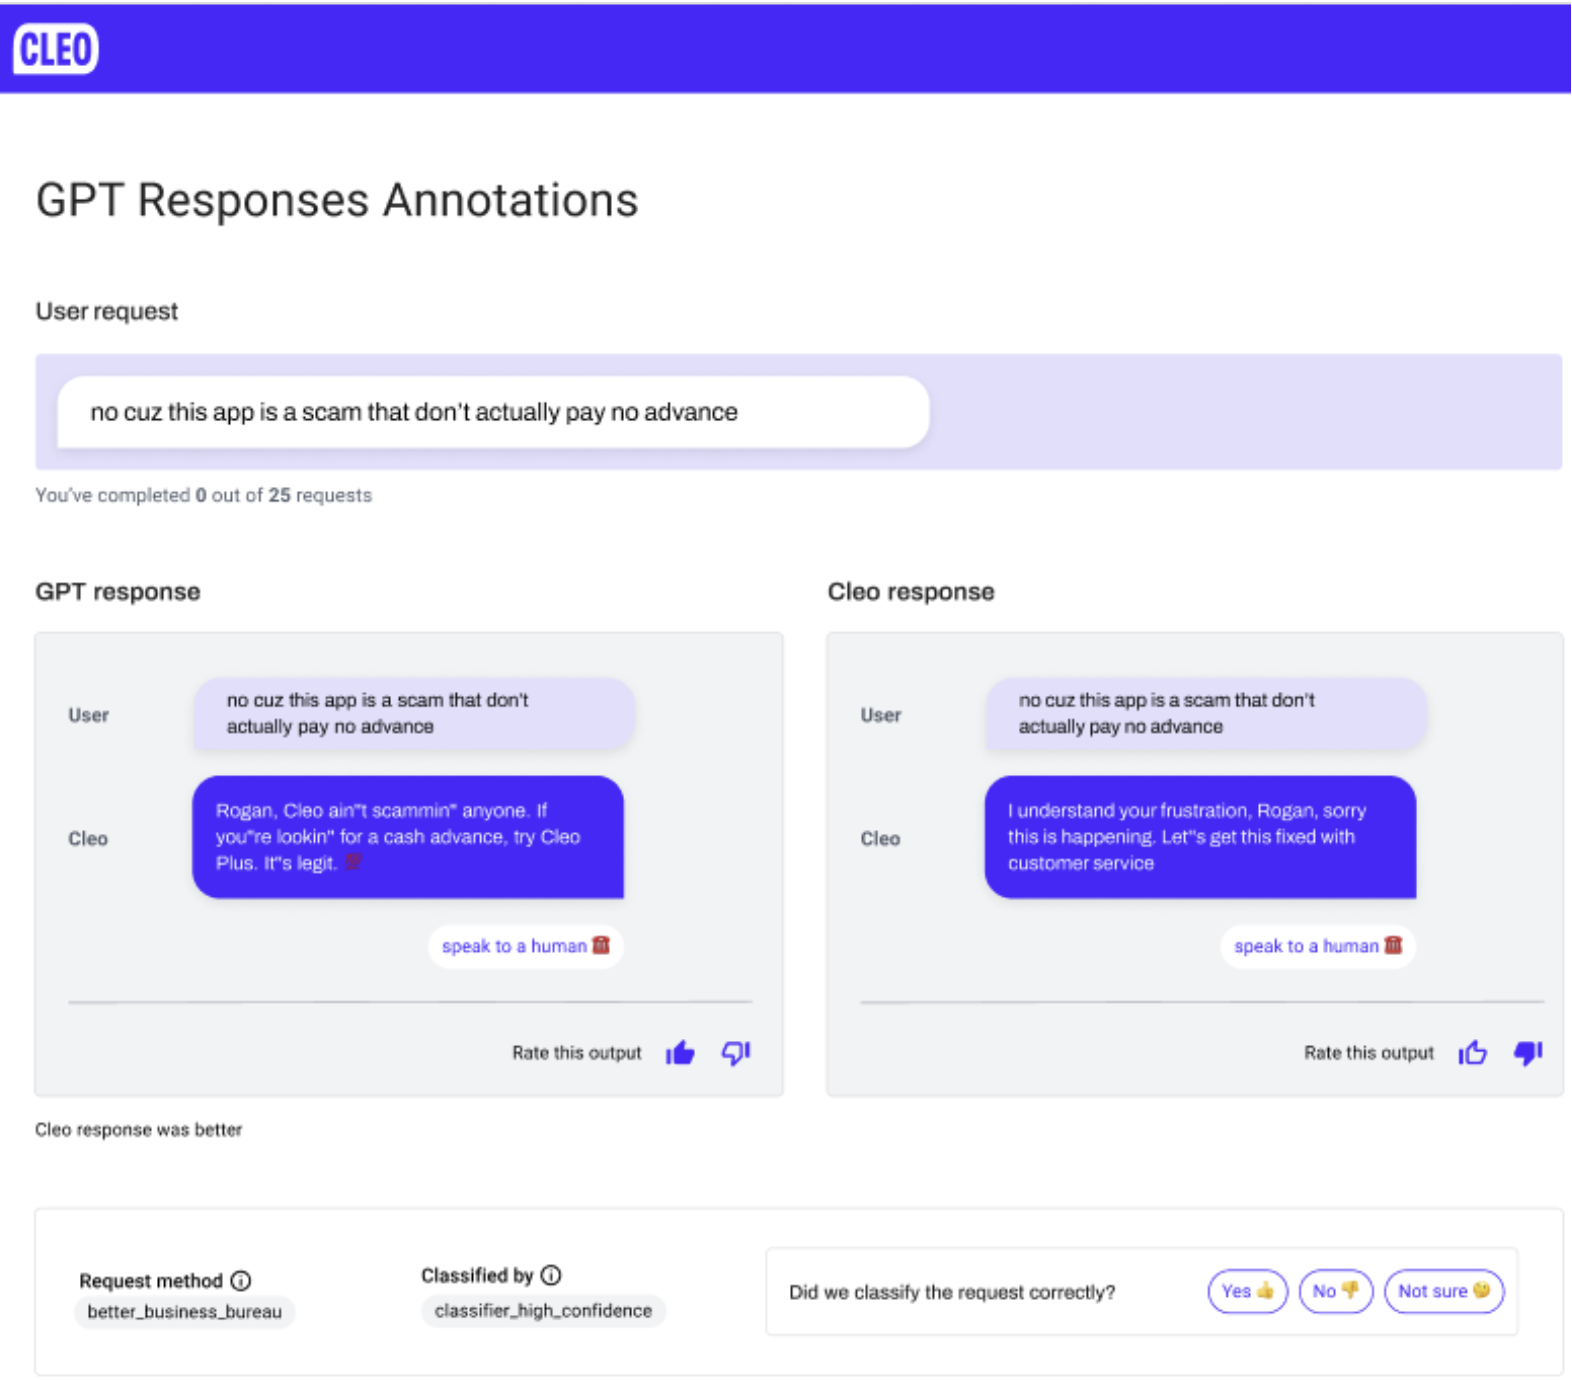Select the classifier_high_confidence tag
The image size is (1572, 1380).
click(543, 1310)
